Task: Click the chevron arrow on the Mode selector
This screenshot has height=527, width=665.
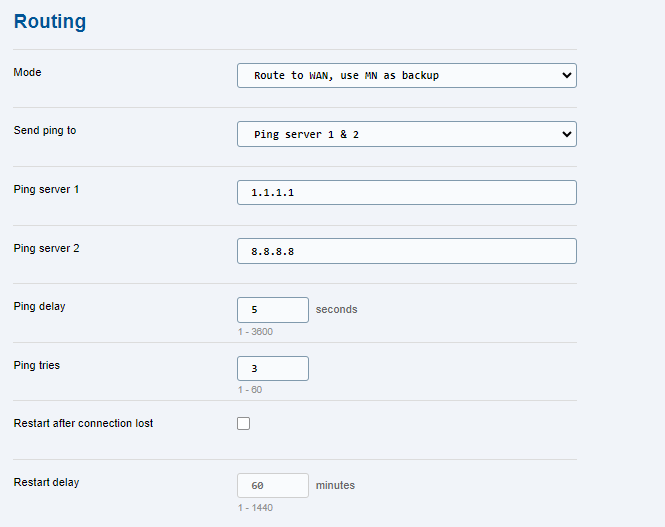Action: (566, 75)
